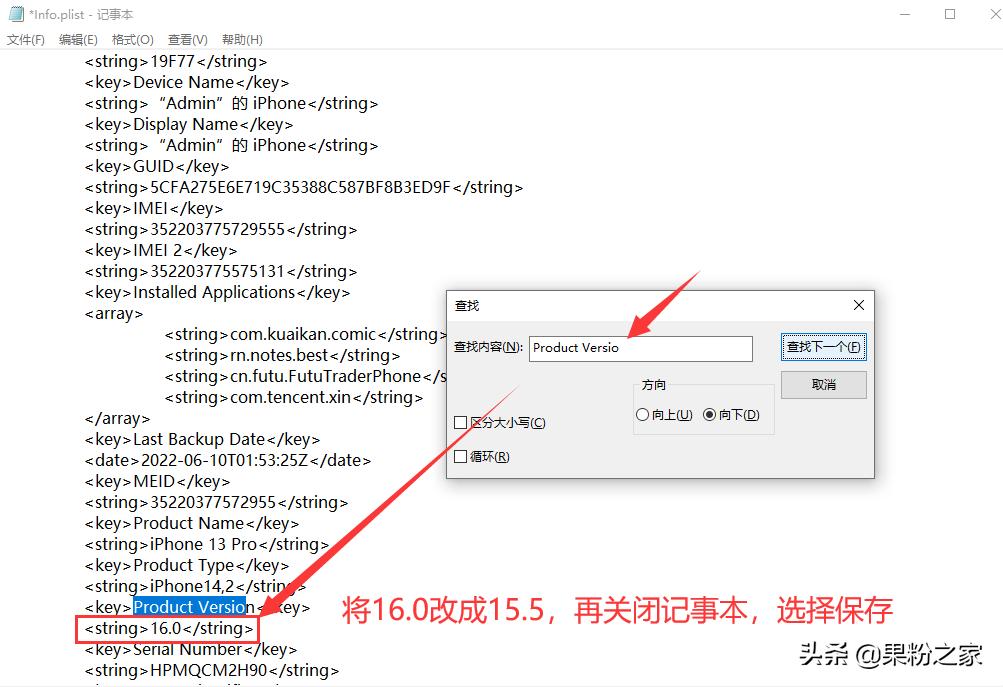Click the Notepad icon in the title bar
Viewport: 1003px width, 687px height.
pos(14,14)
